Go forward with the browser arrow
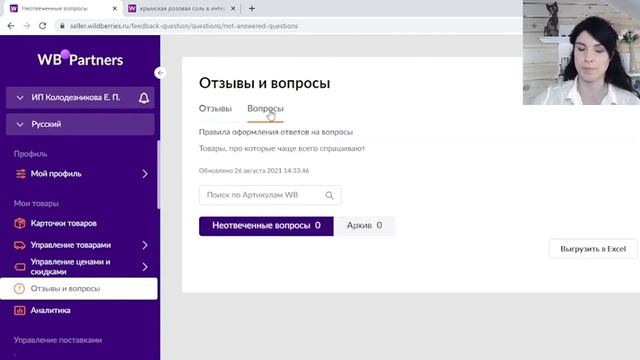640x360 pixels. point(27,26)
